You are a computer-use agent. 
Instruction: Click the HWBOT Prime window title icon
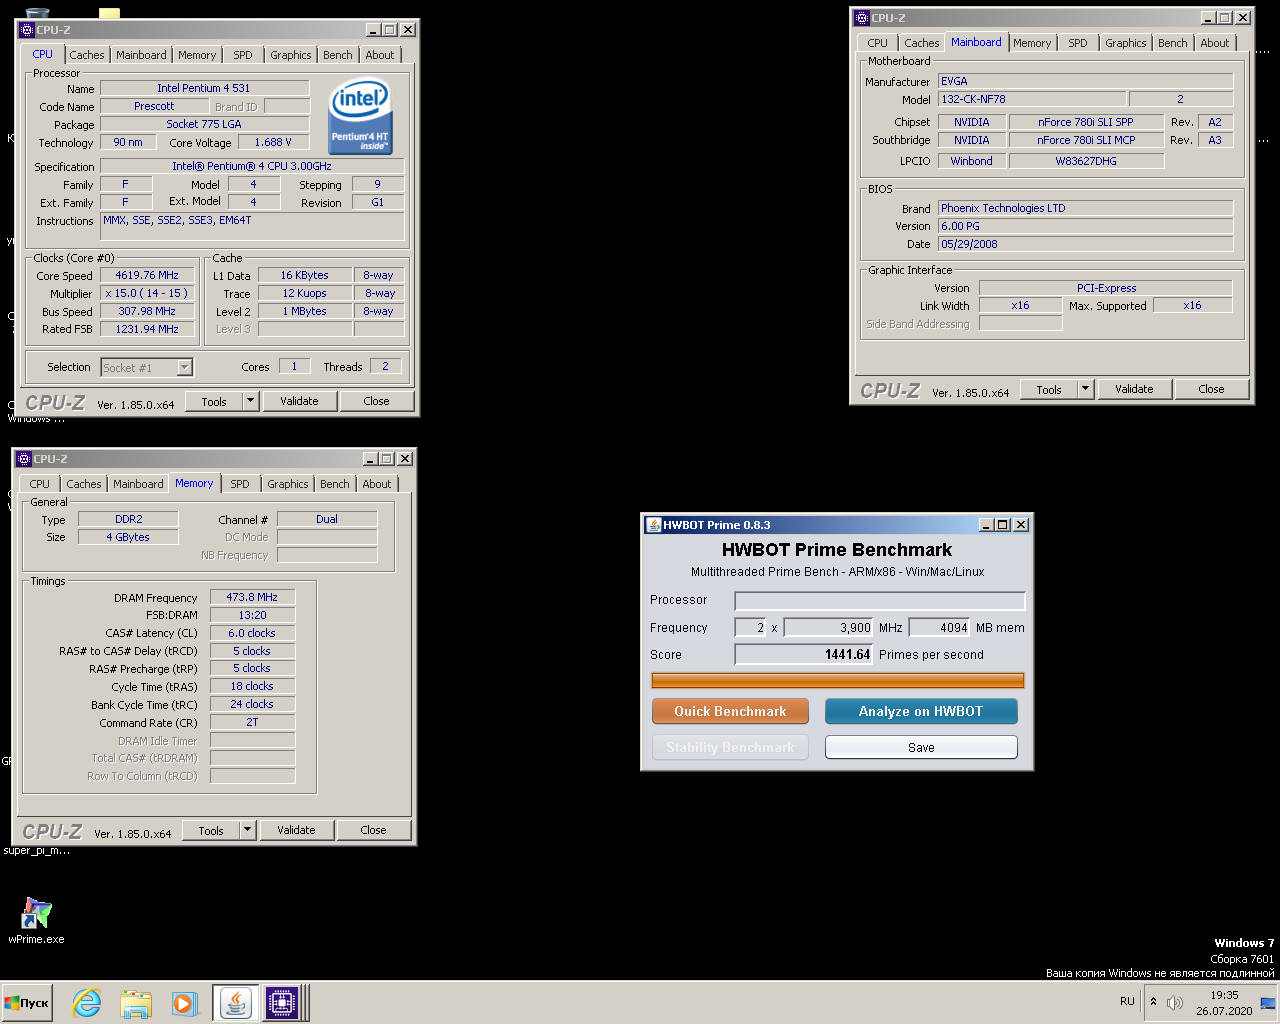[x=654, y=525]
